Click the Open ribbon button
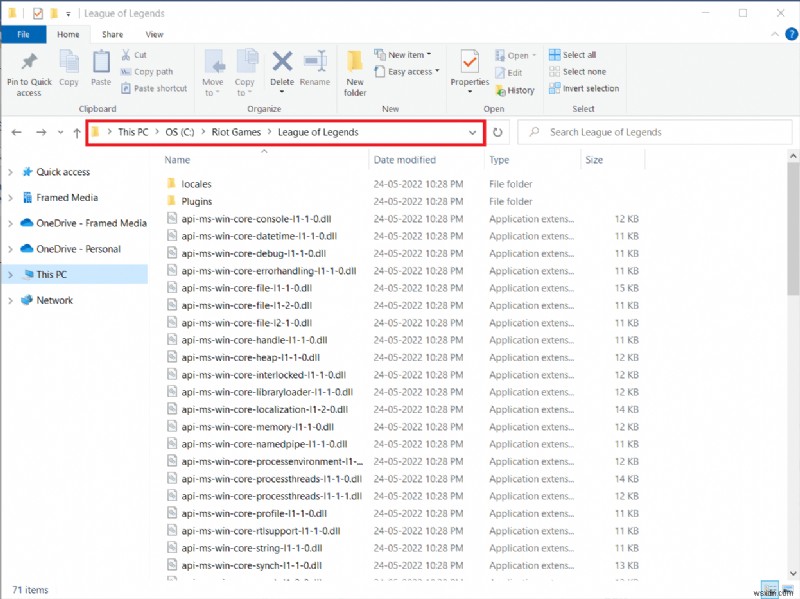The image size is (800, 599). [x=515, y=55]
